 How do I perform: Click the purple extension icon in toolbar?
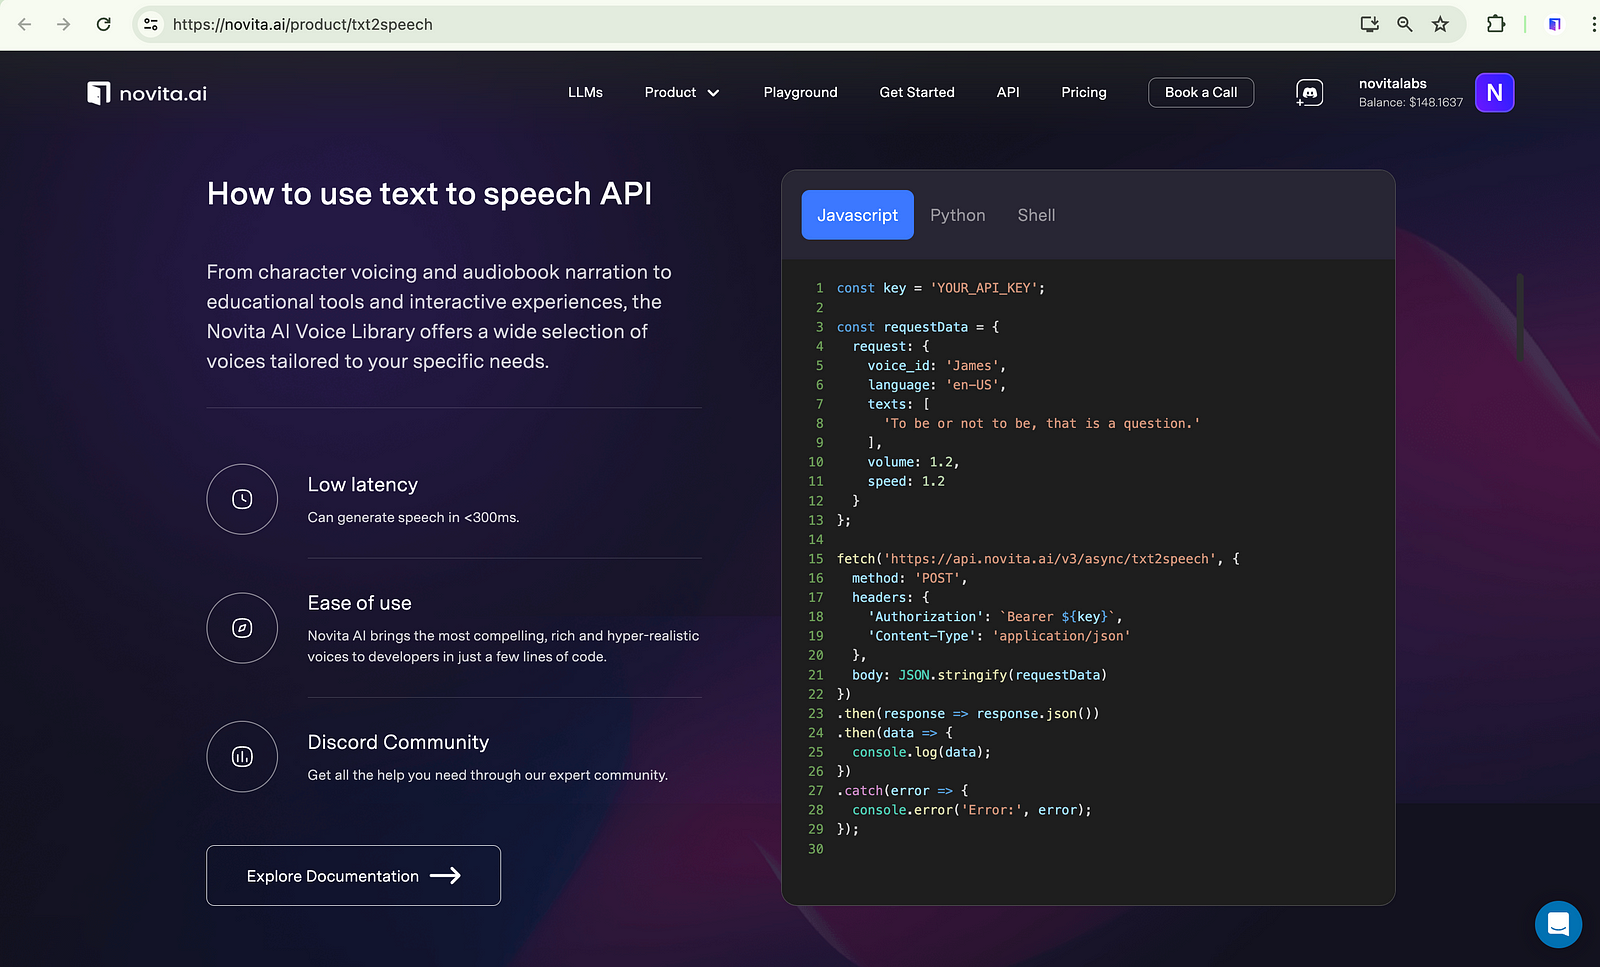point(1555,24)
